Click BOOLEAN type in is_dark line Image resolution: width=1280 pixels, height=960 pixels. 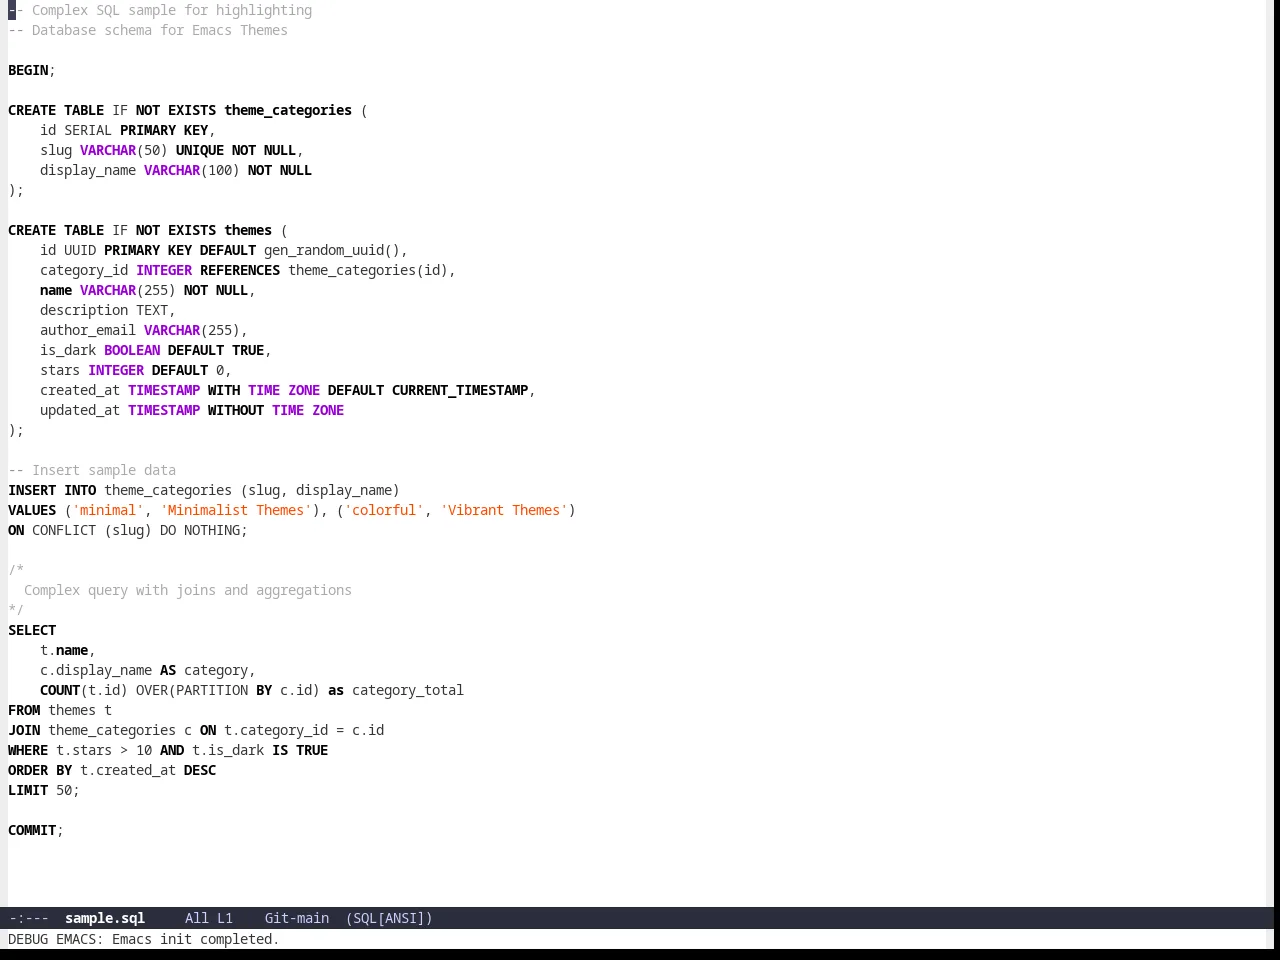click(132, 350)
